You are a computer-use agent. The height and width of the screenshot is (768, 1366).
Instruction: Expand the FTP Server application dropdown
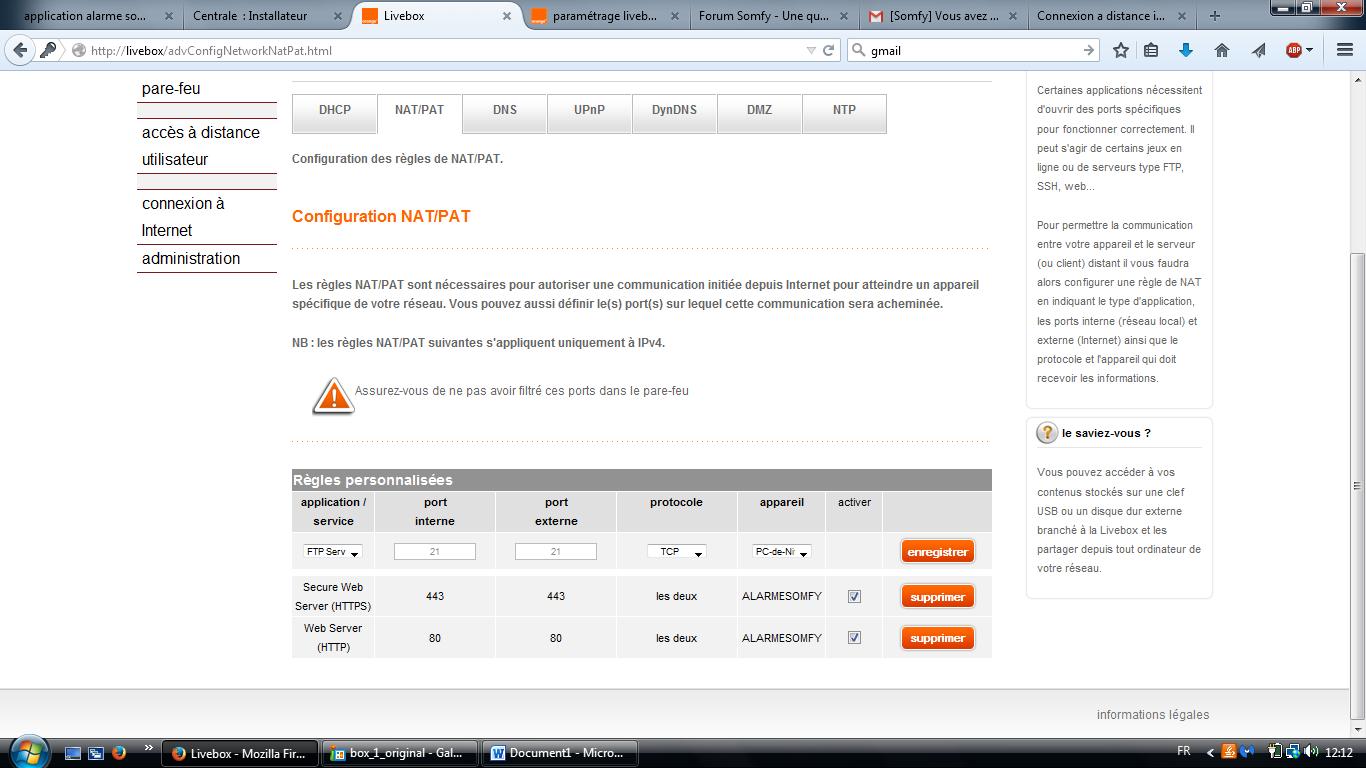click(333, 552)
